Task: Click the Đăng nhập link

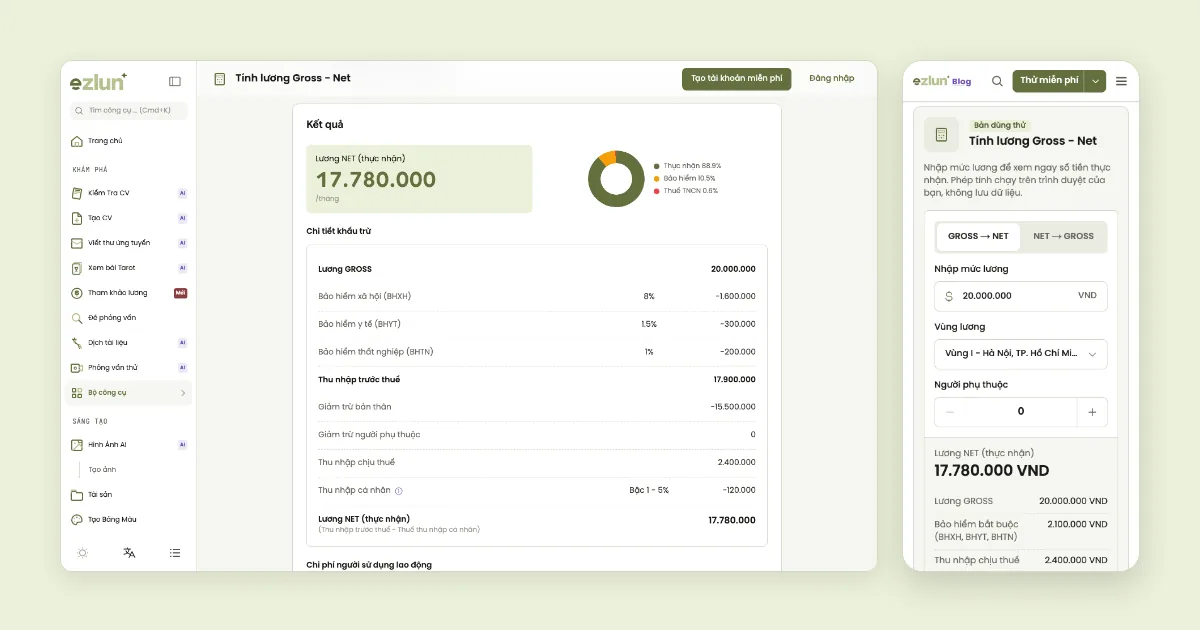Action: click(832, 79)
